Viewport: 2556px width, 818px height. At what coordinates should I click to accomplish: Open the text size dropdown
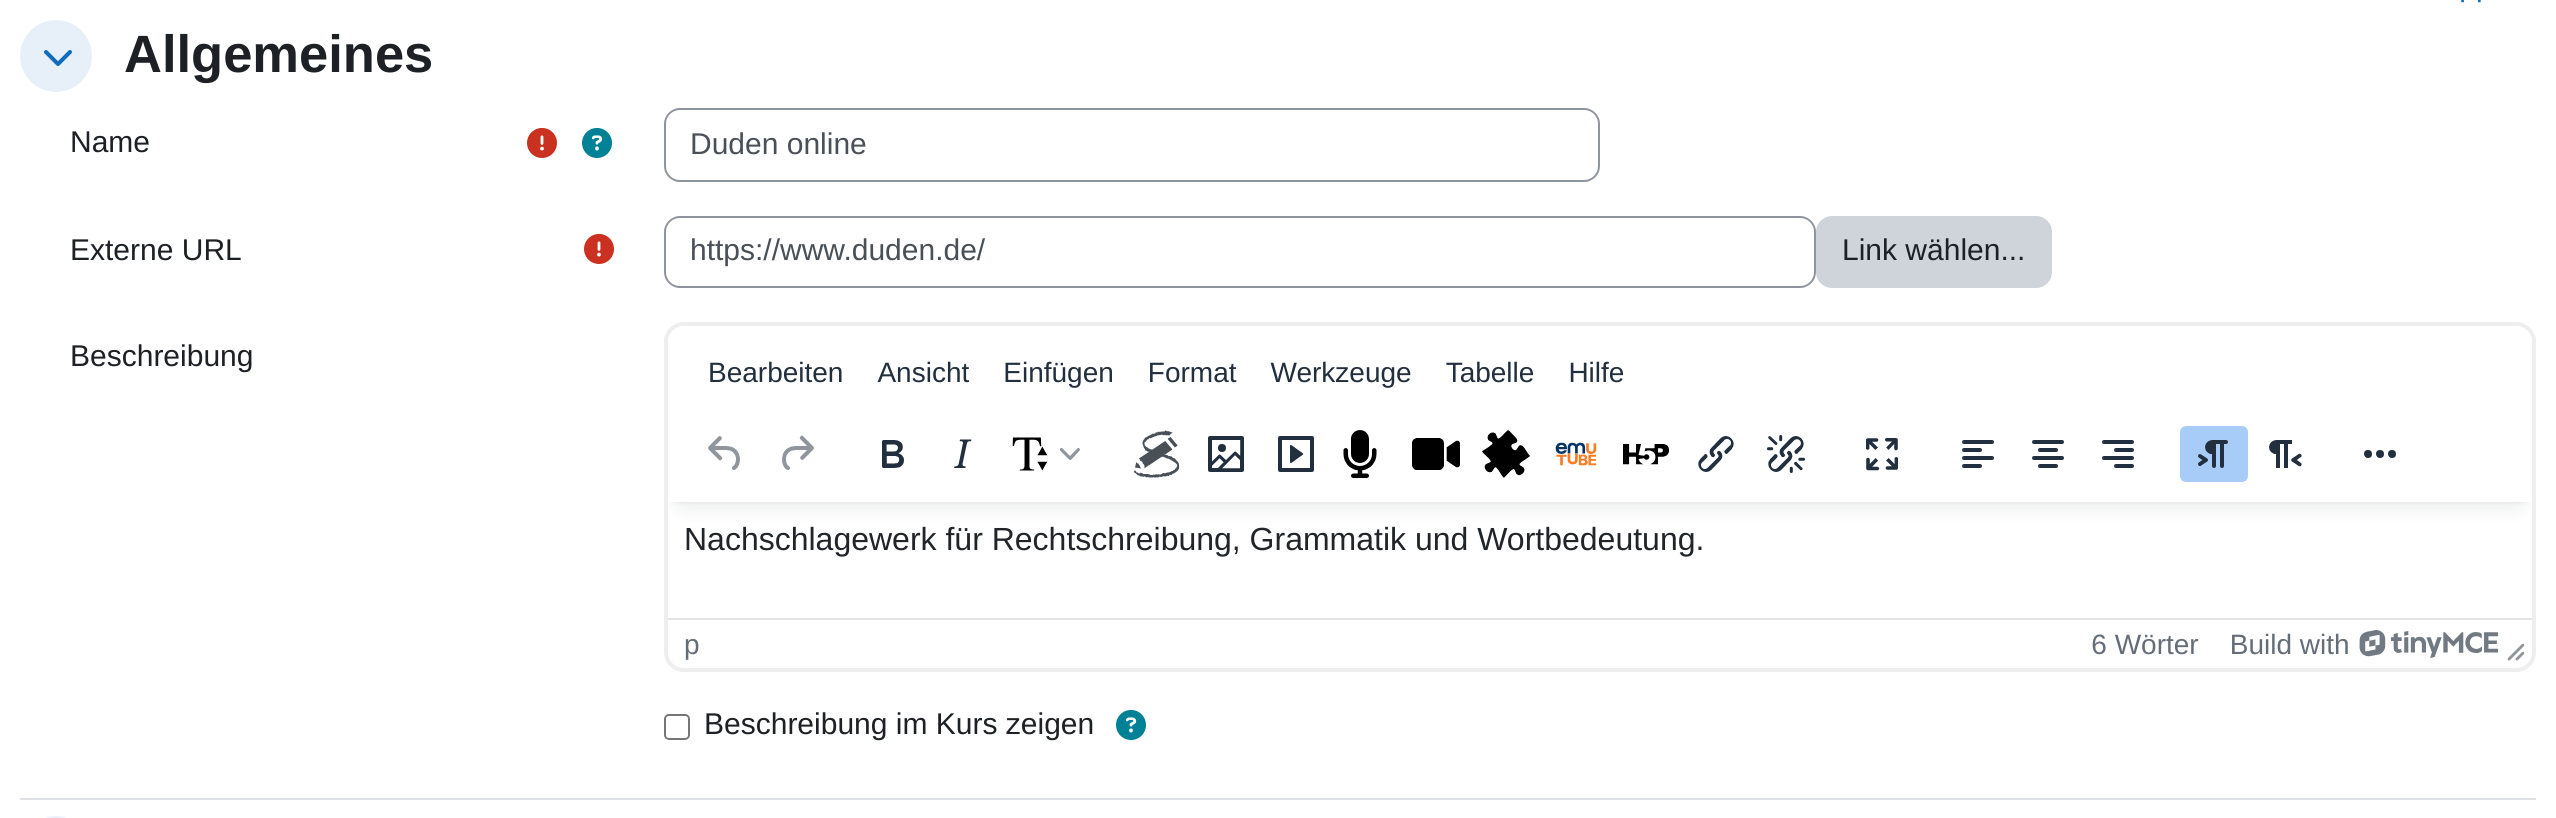click(x=1045, y=454)
